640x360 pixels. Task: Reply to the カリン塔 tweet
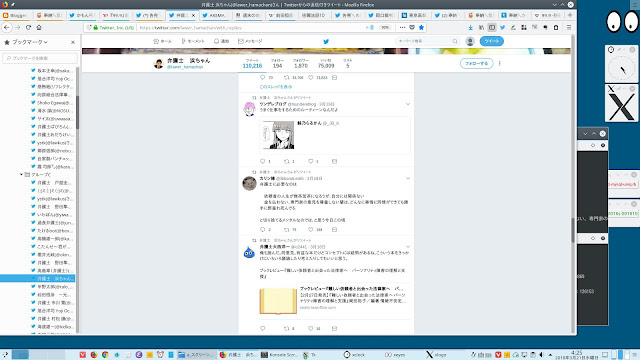pos(263,229)
